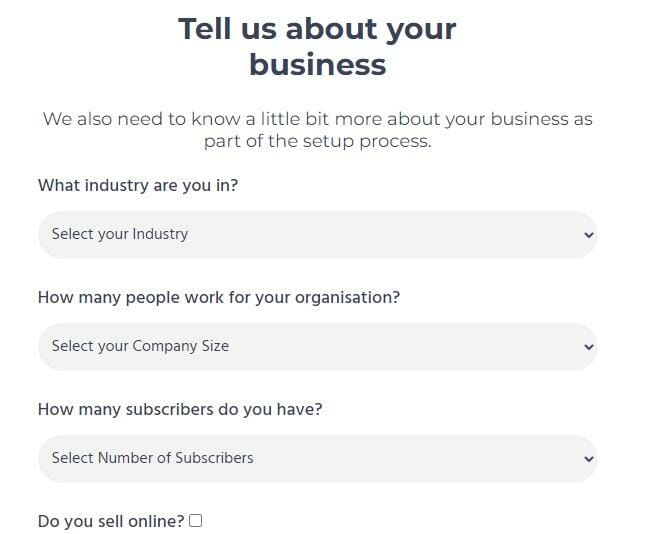Click the "Select Number of Subscribers" placeholder text
Image resolution: width=652 pixels, height=534 pixels.
pyautogui.click(x=152, y=459)
